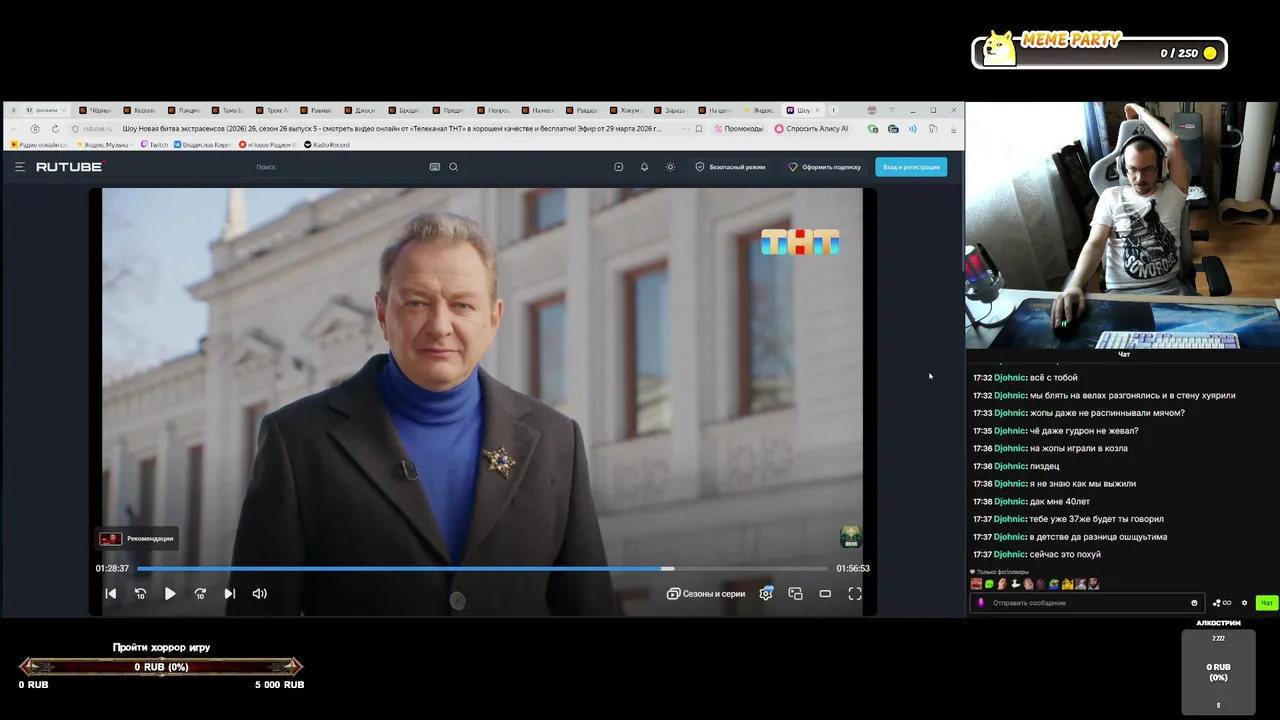This screenshot has width=1280, height=720.
Task: Seek on video progress bar
Action: coord(483,568)
